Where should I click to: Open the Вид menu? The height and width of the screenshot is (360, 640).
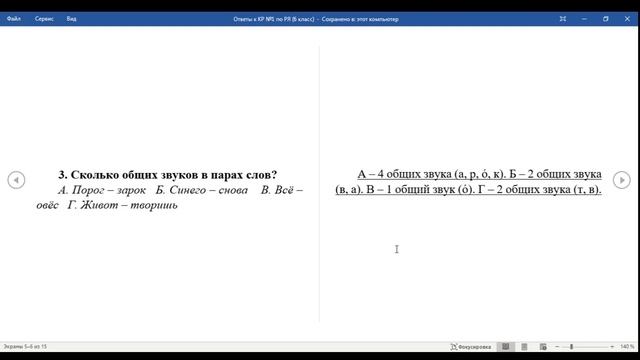coord(71,19)
